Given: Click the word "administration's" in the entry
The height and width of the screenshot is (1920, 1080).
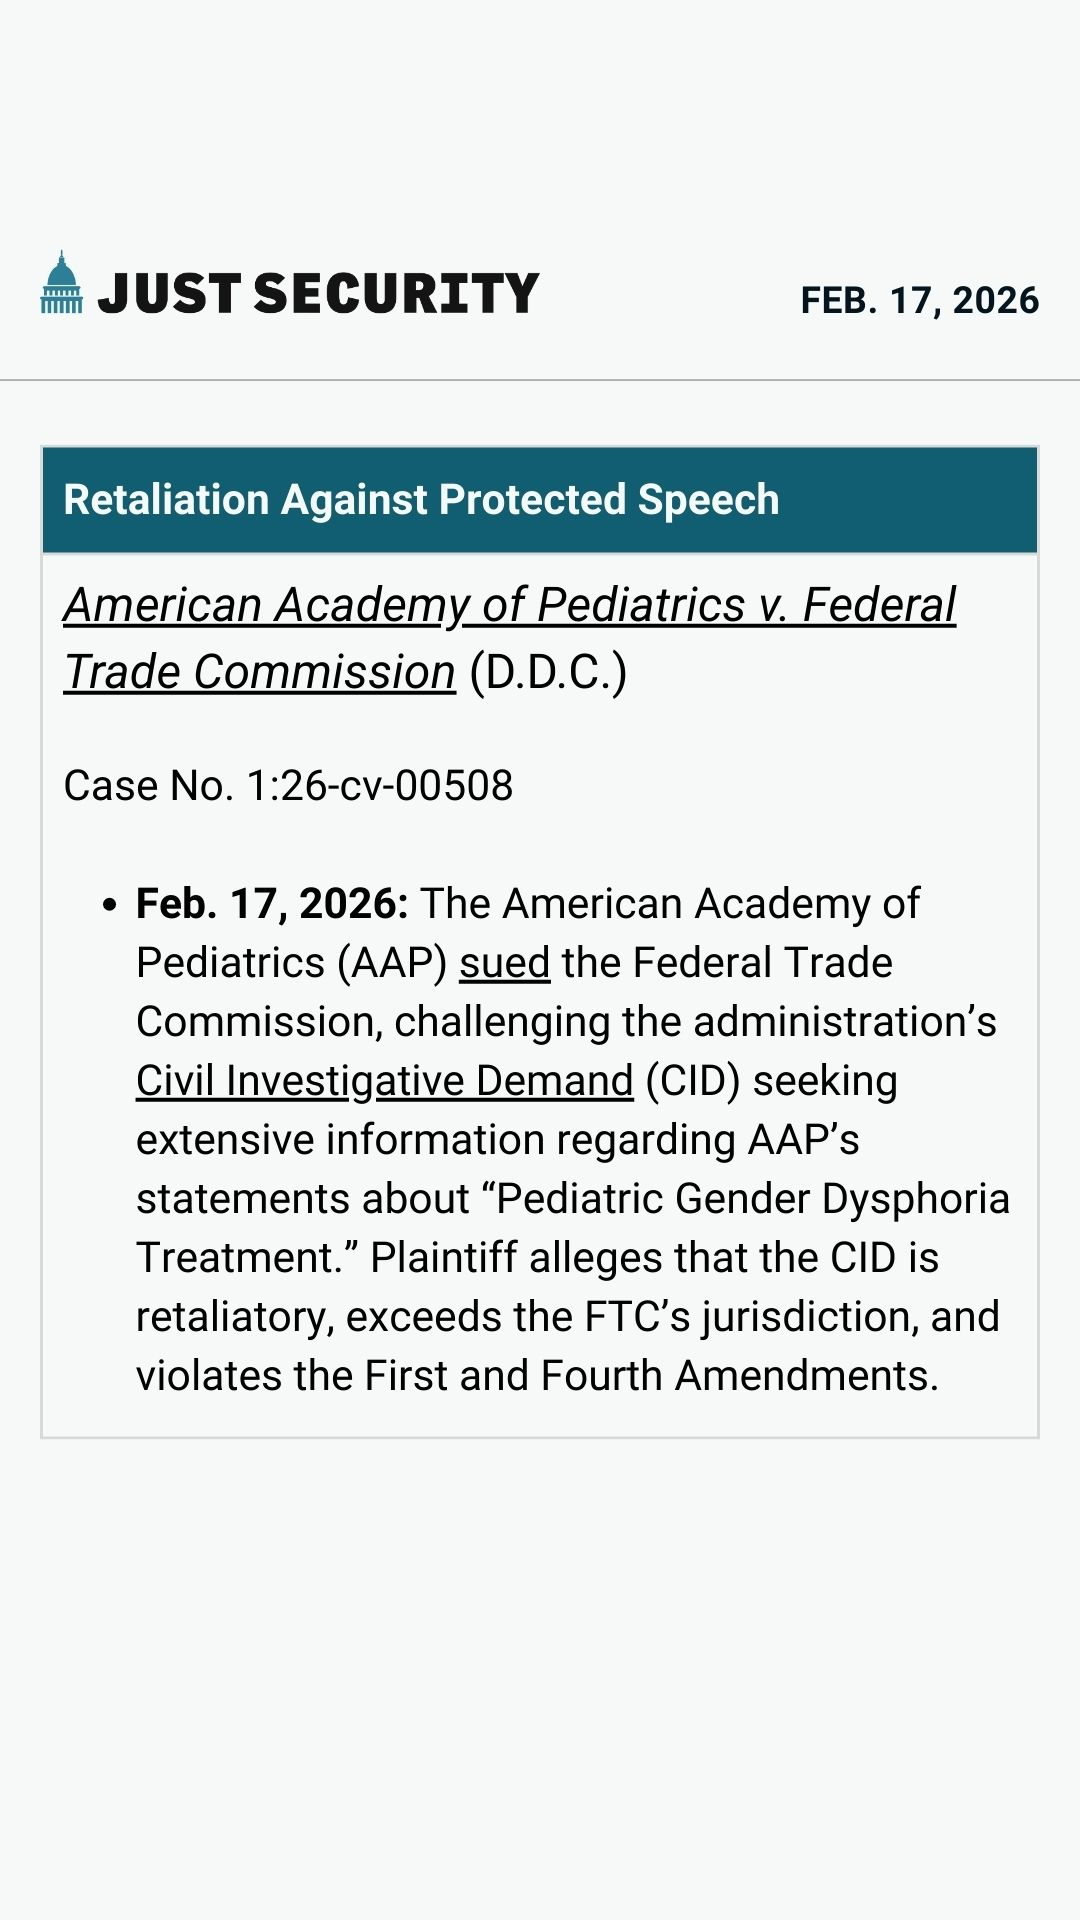Looking at the screenshot, I should (x=845, y=1022).
